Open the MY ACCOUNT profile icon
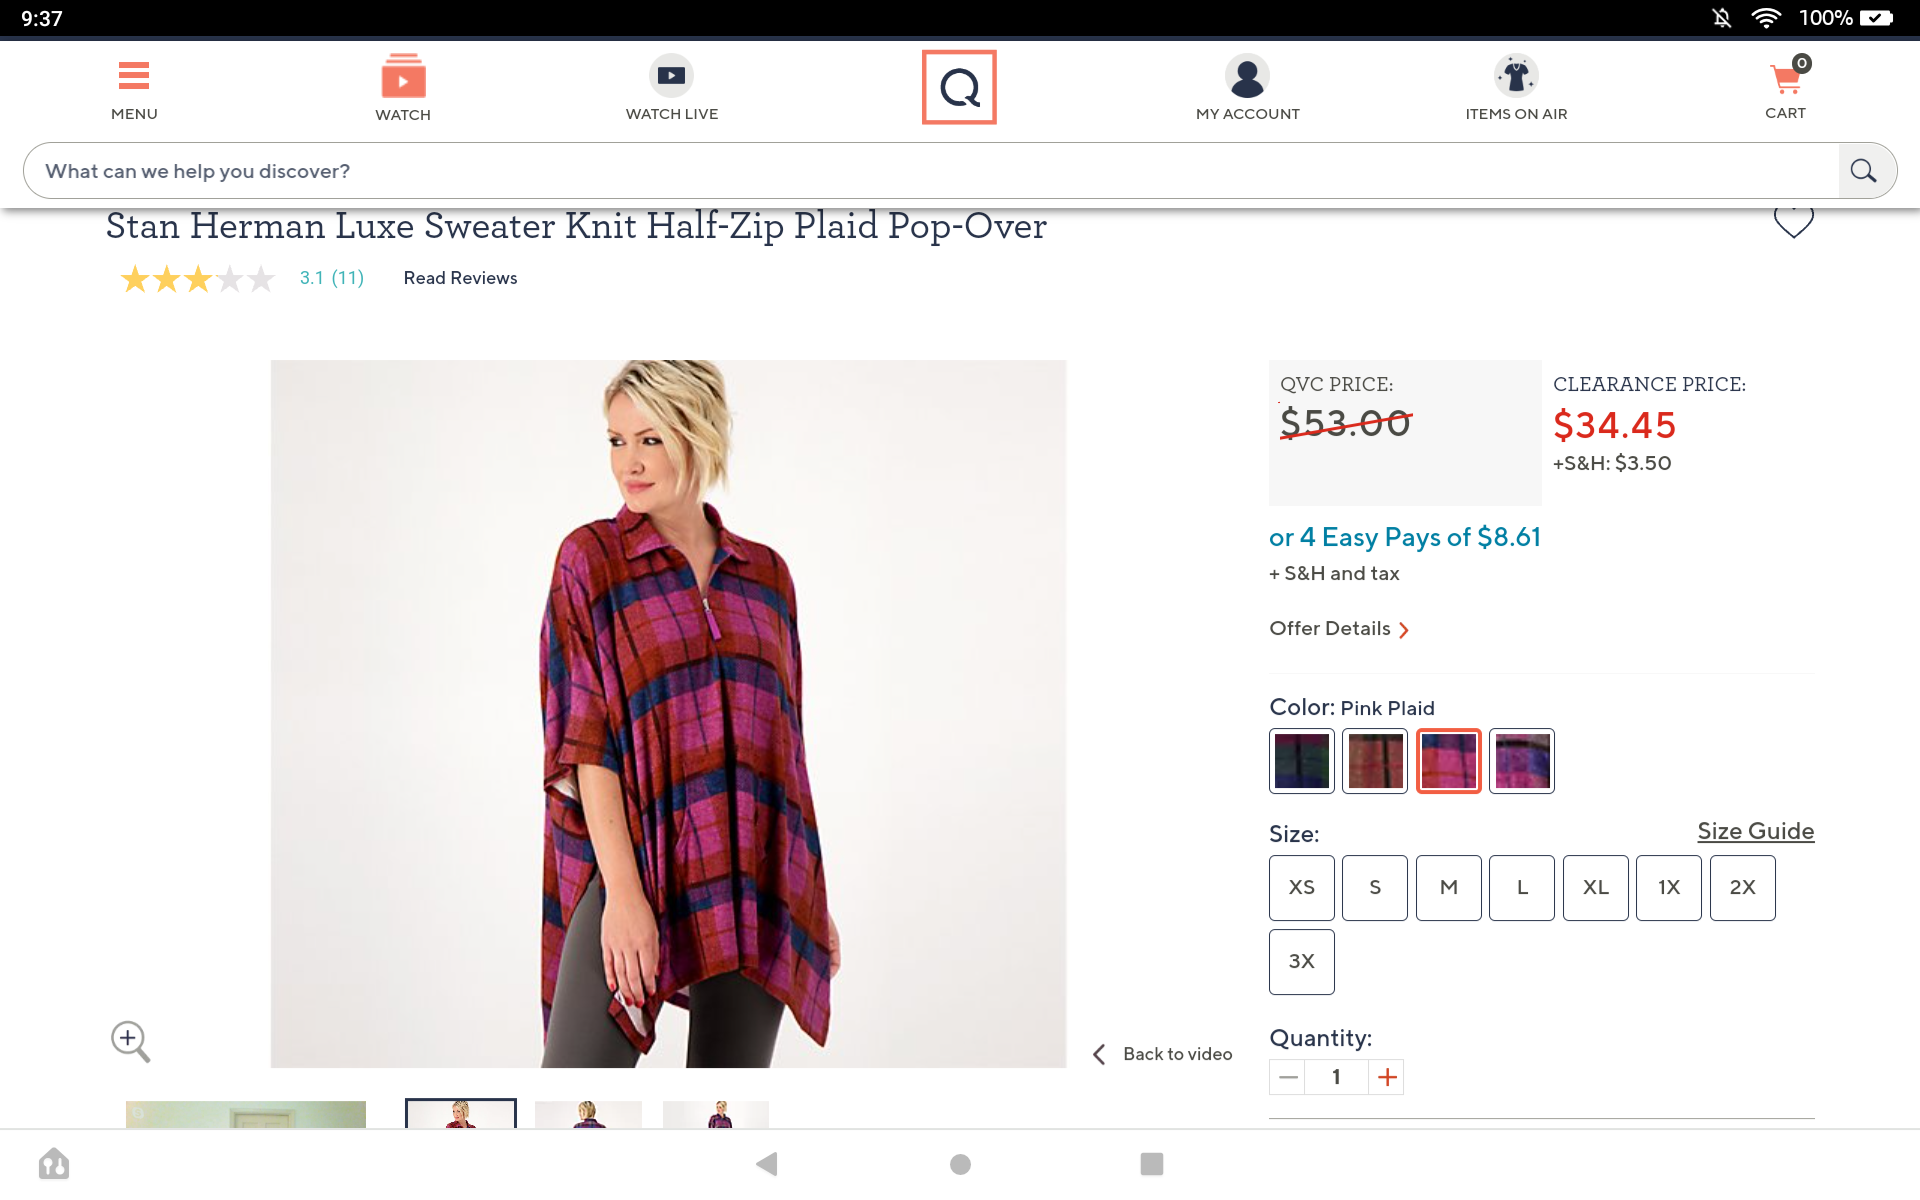 [1247, 77]
